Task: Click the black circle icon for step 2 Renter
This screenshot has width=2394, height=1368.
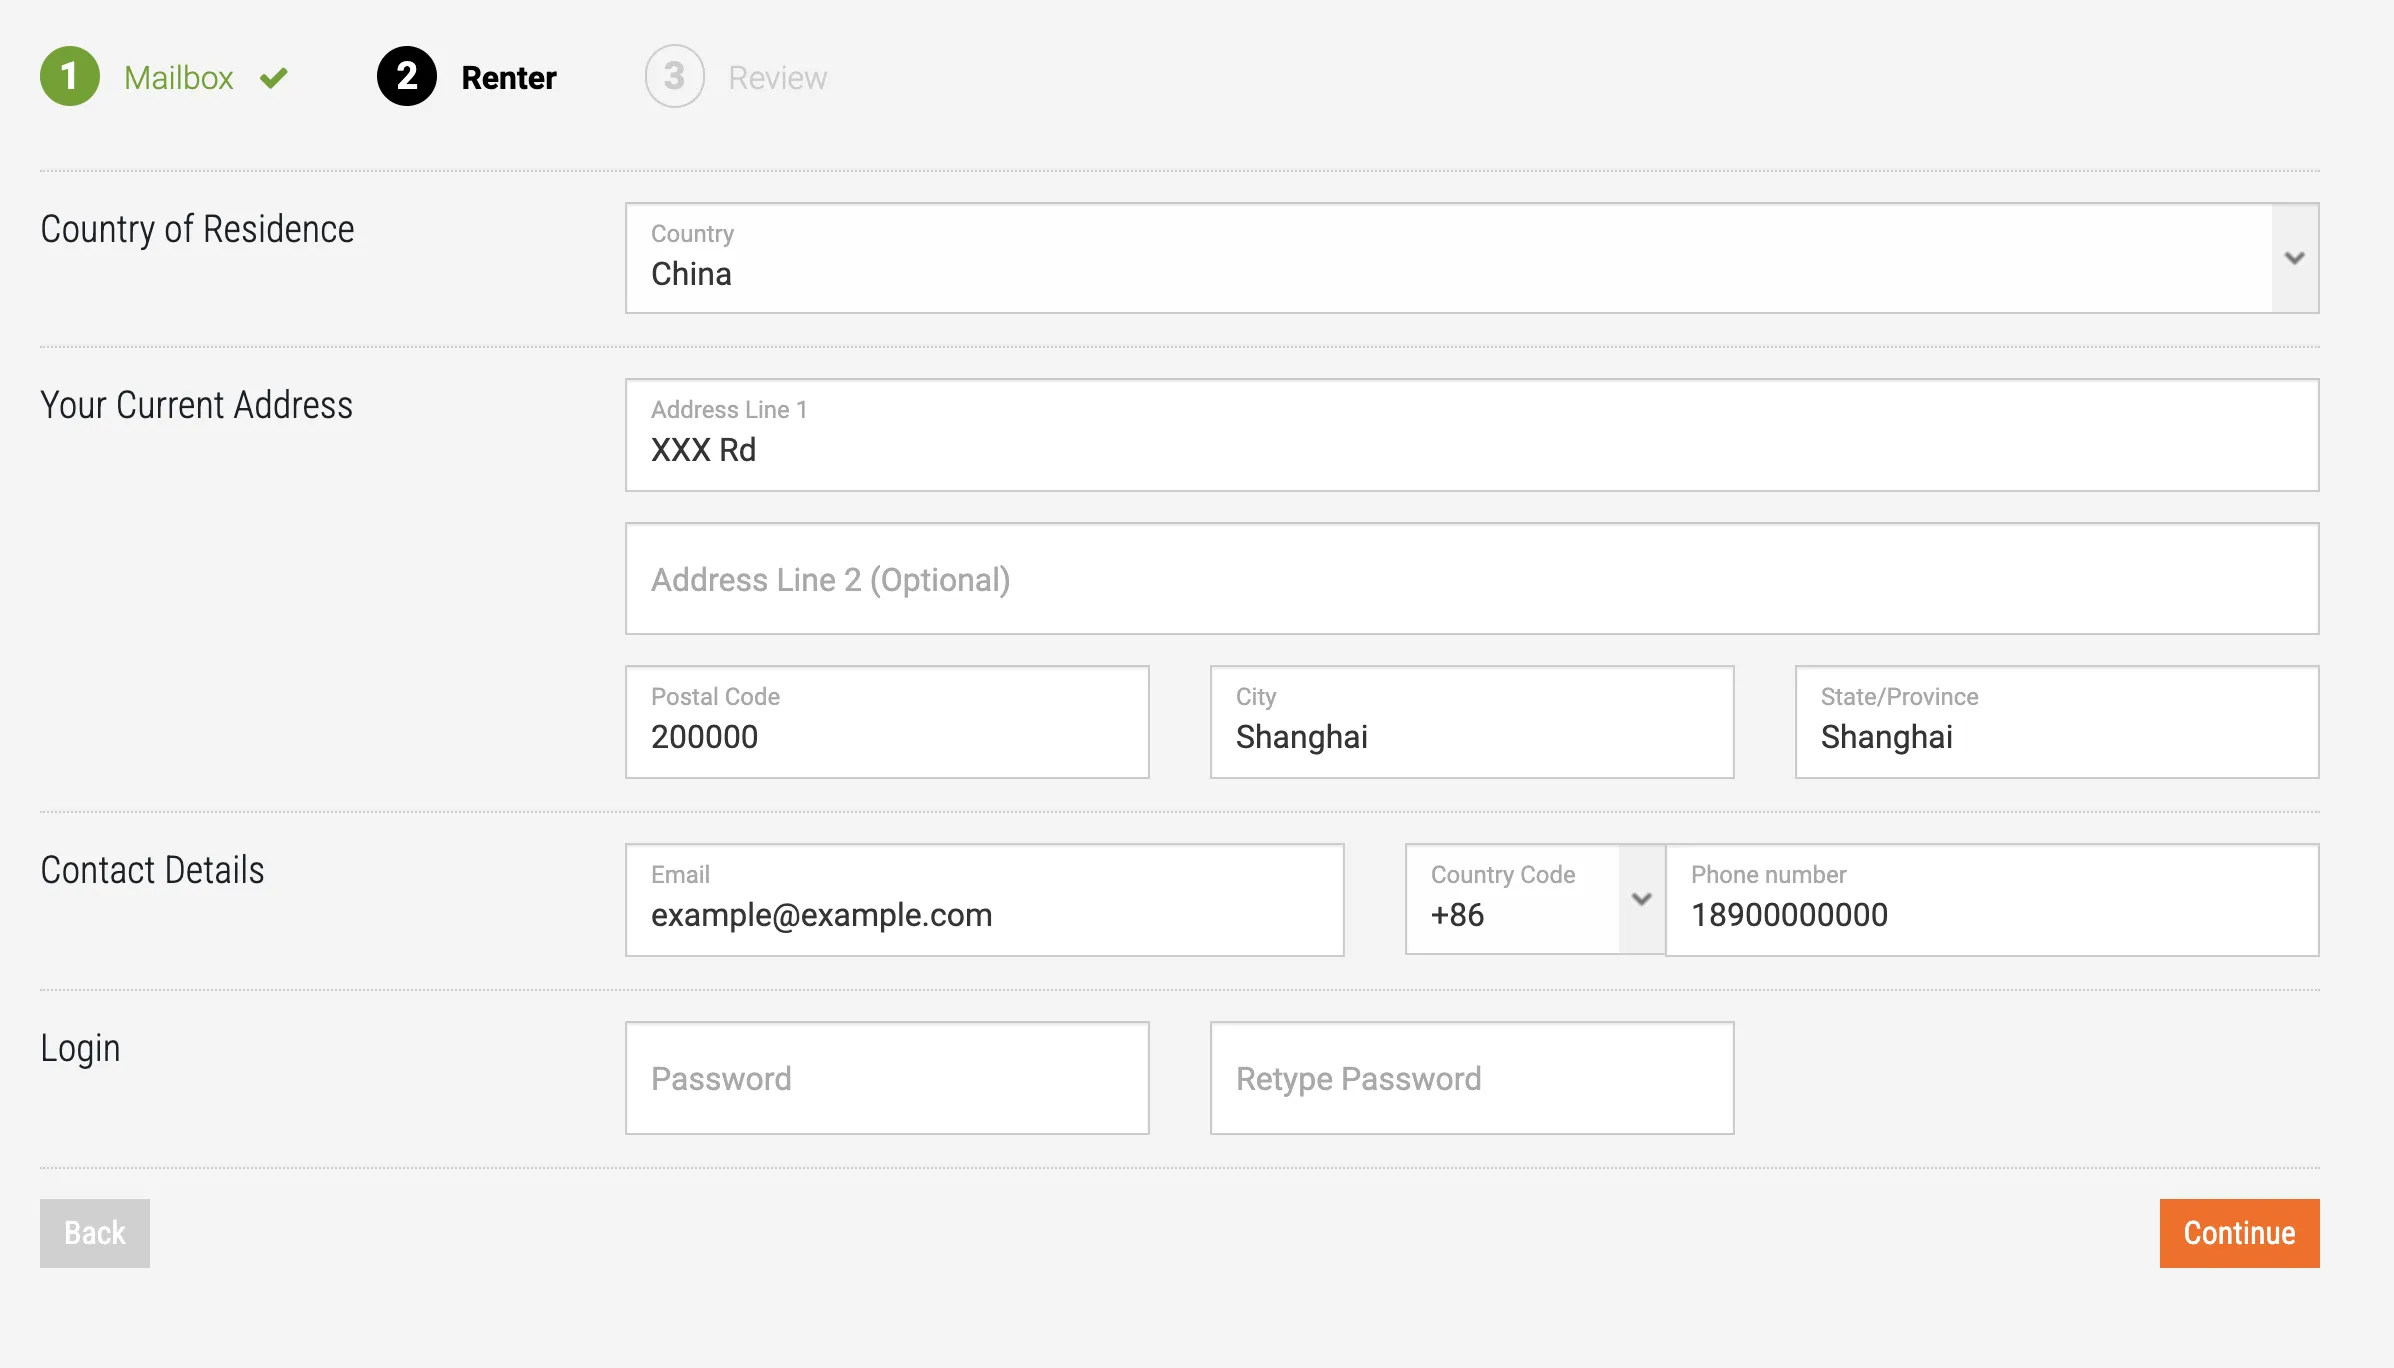Action: 405,77
